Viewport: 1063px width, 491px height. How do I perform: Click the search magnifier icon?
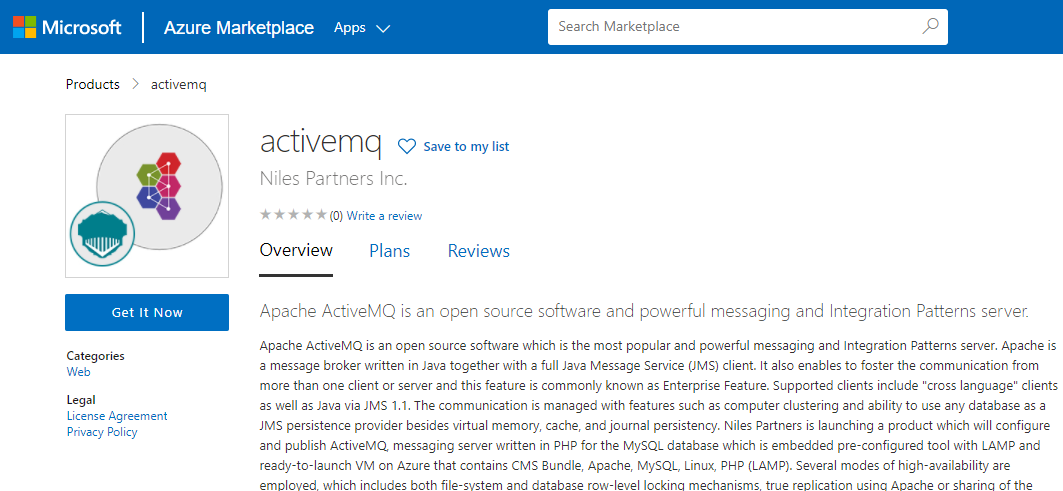pos(930,27)
